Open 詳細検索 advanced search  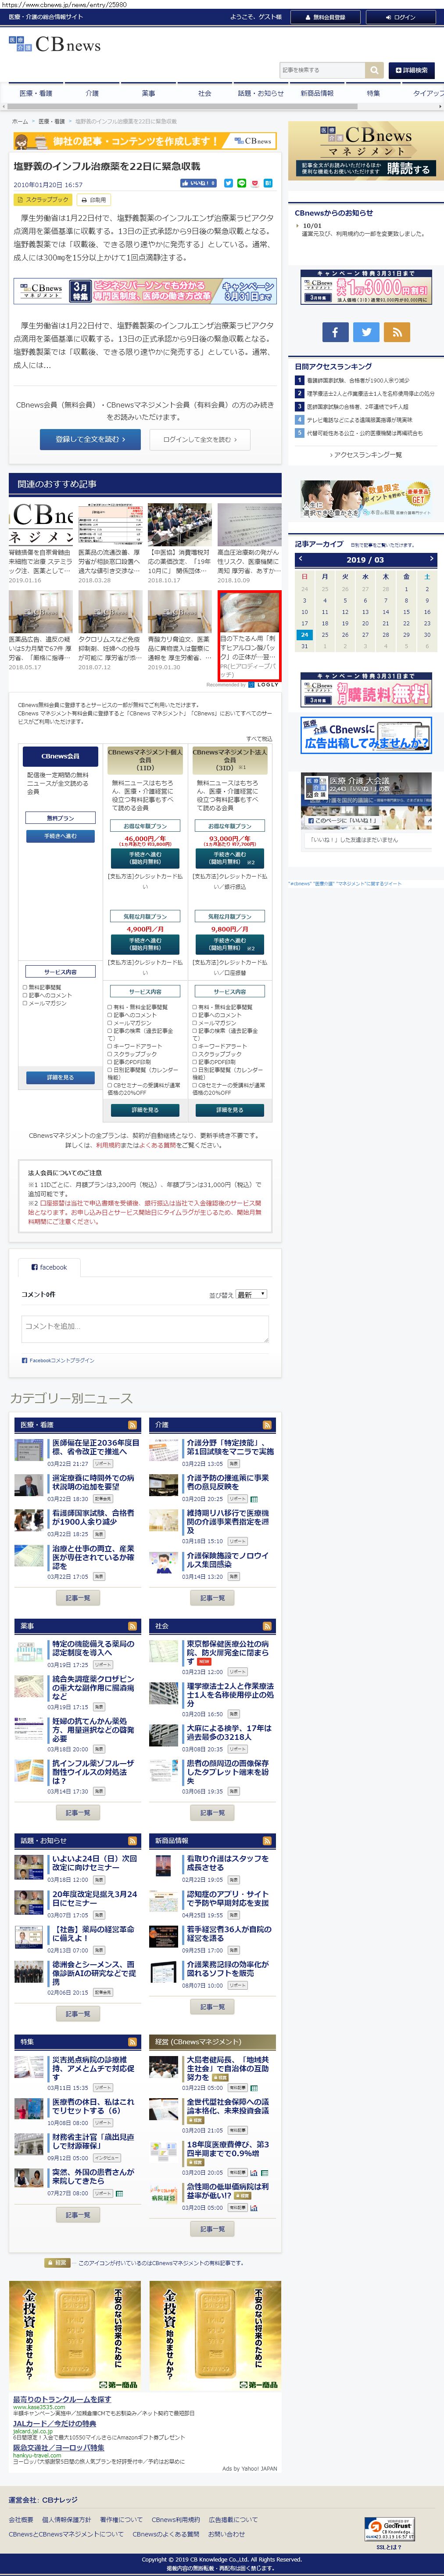(412, 70)
